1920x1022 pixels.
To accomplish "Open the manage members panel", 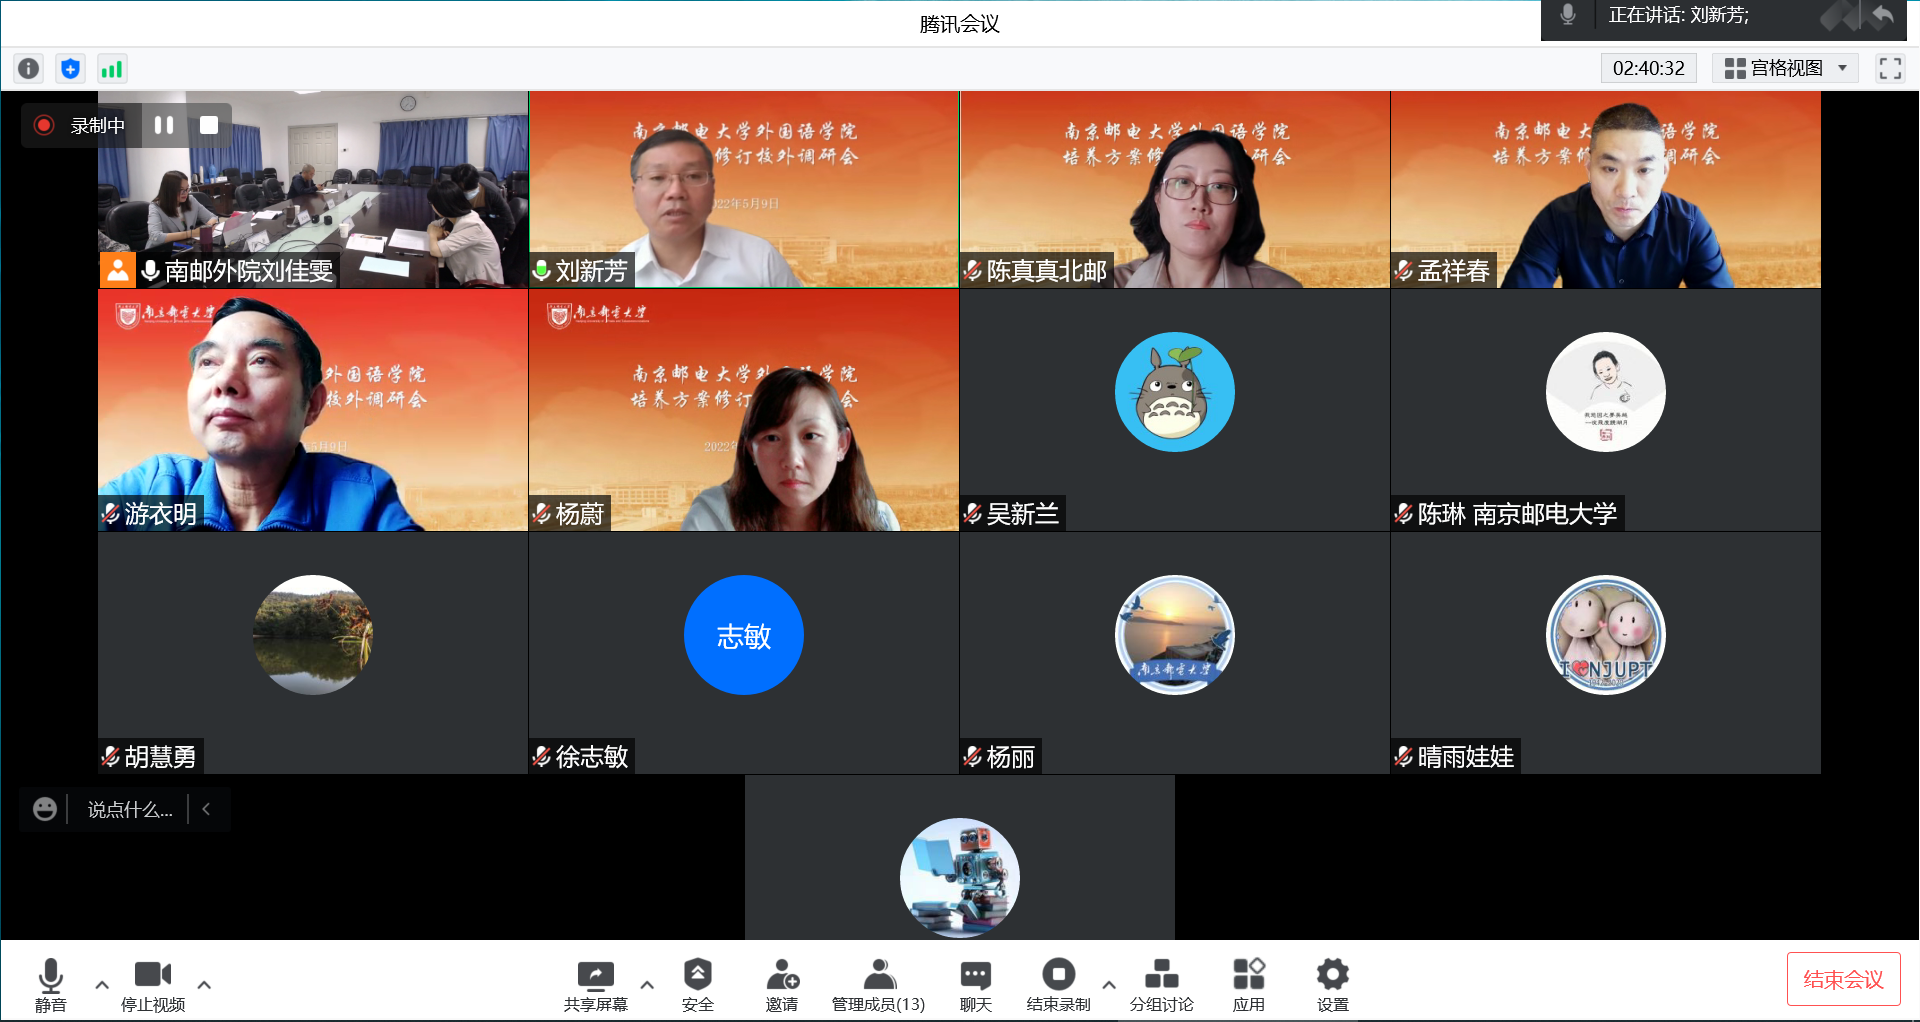I will (x=878, y=984).
